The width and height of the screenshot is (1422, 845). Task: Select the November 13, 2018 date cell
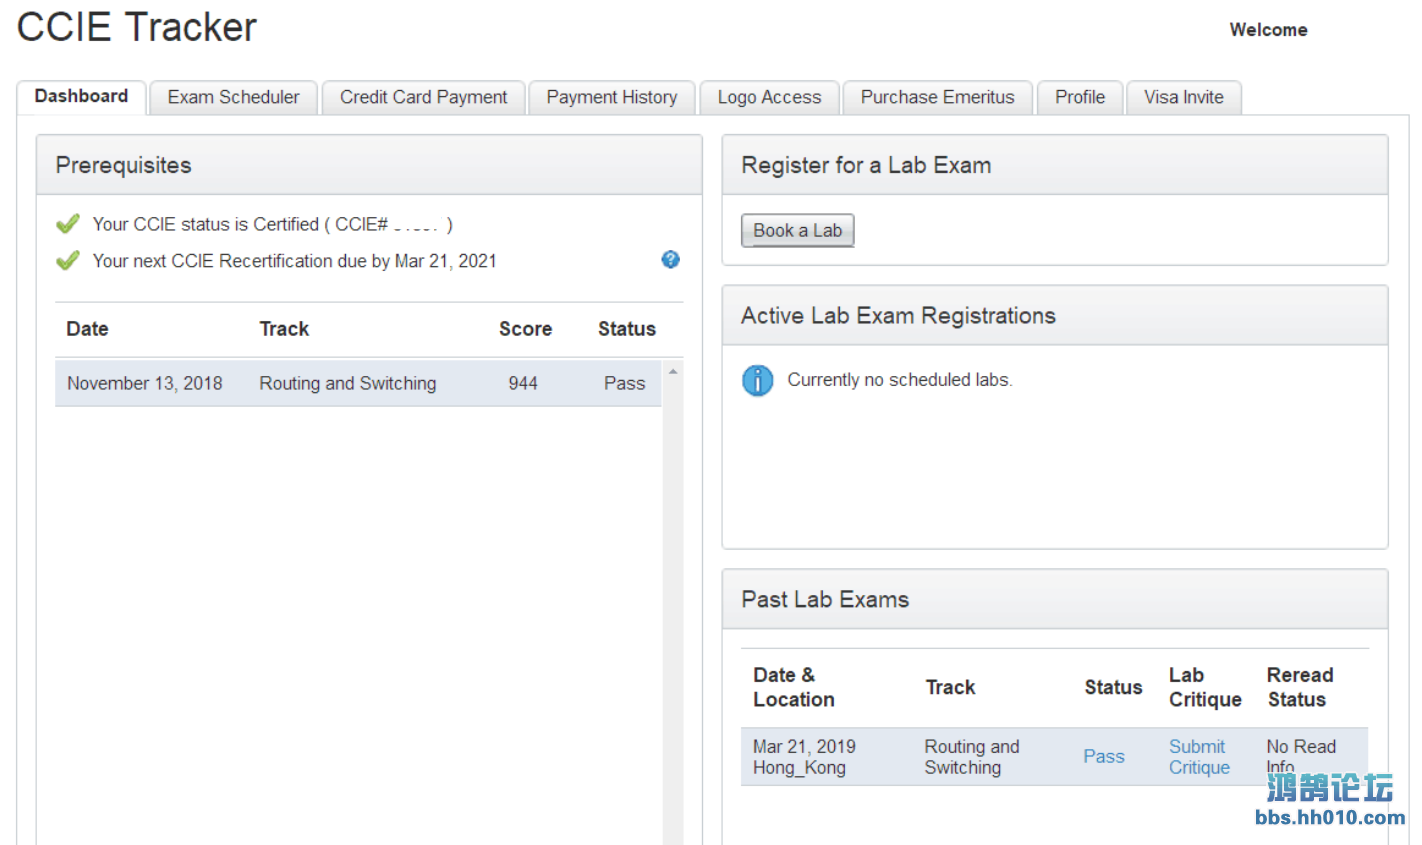(x=145, y=383)
